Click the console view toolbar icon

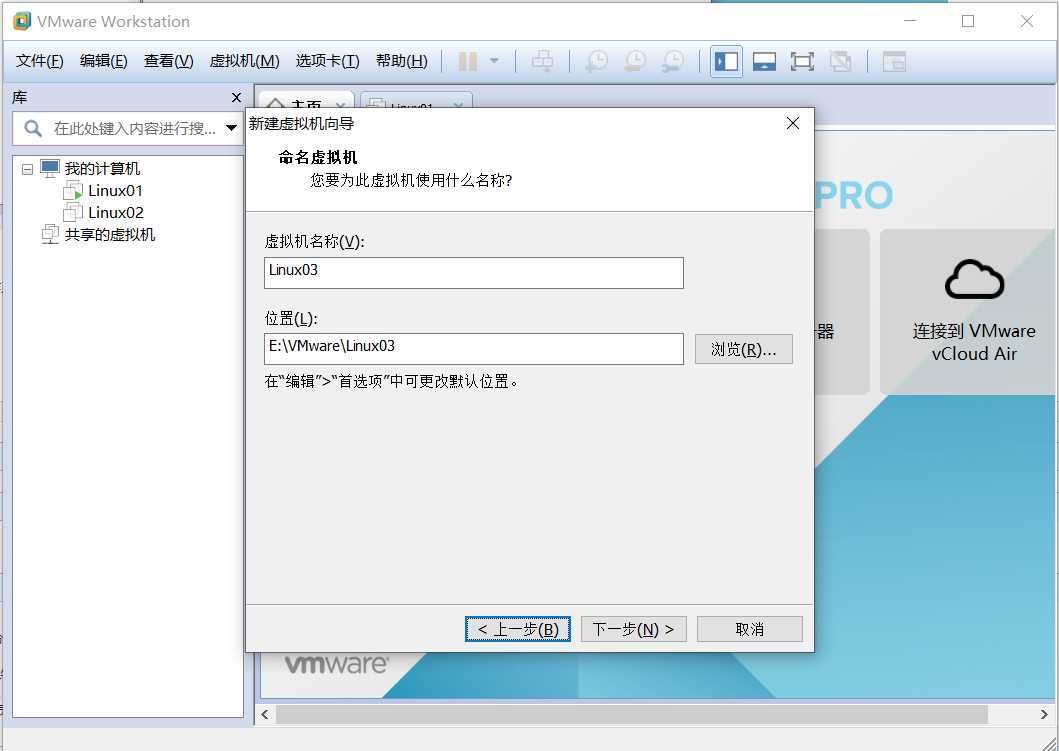894,61
